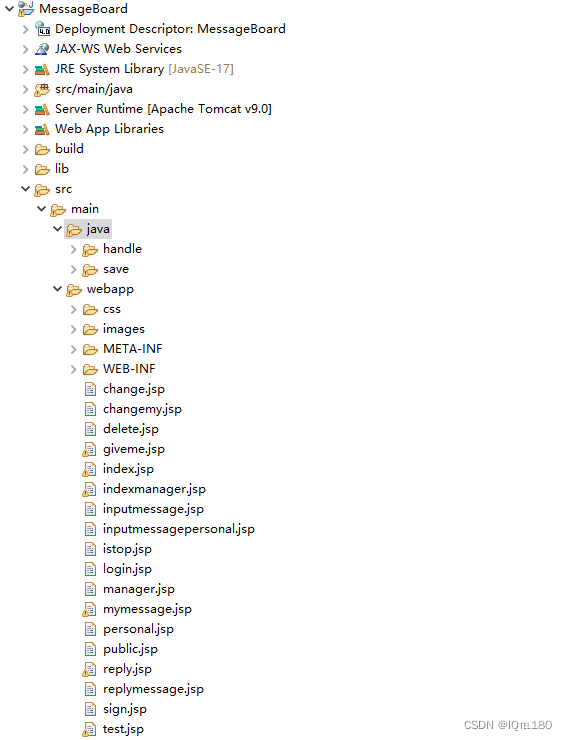Image resolution: width=567 pixels, height=740 pixels.
Task: Click the handle folder icon
Action: (90, 250)
